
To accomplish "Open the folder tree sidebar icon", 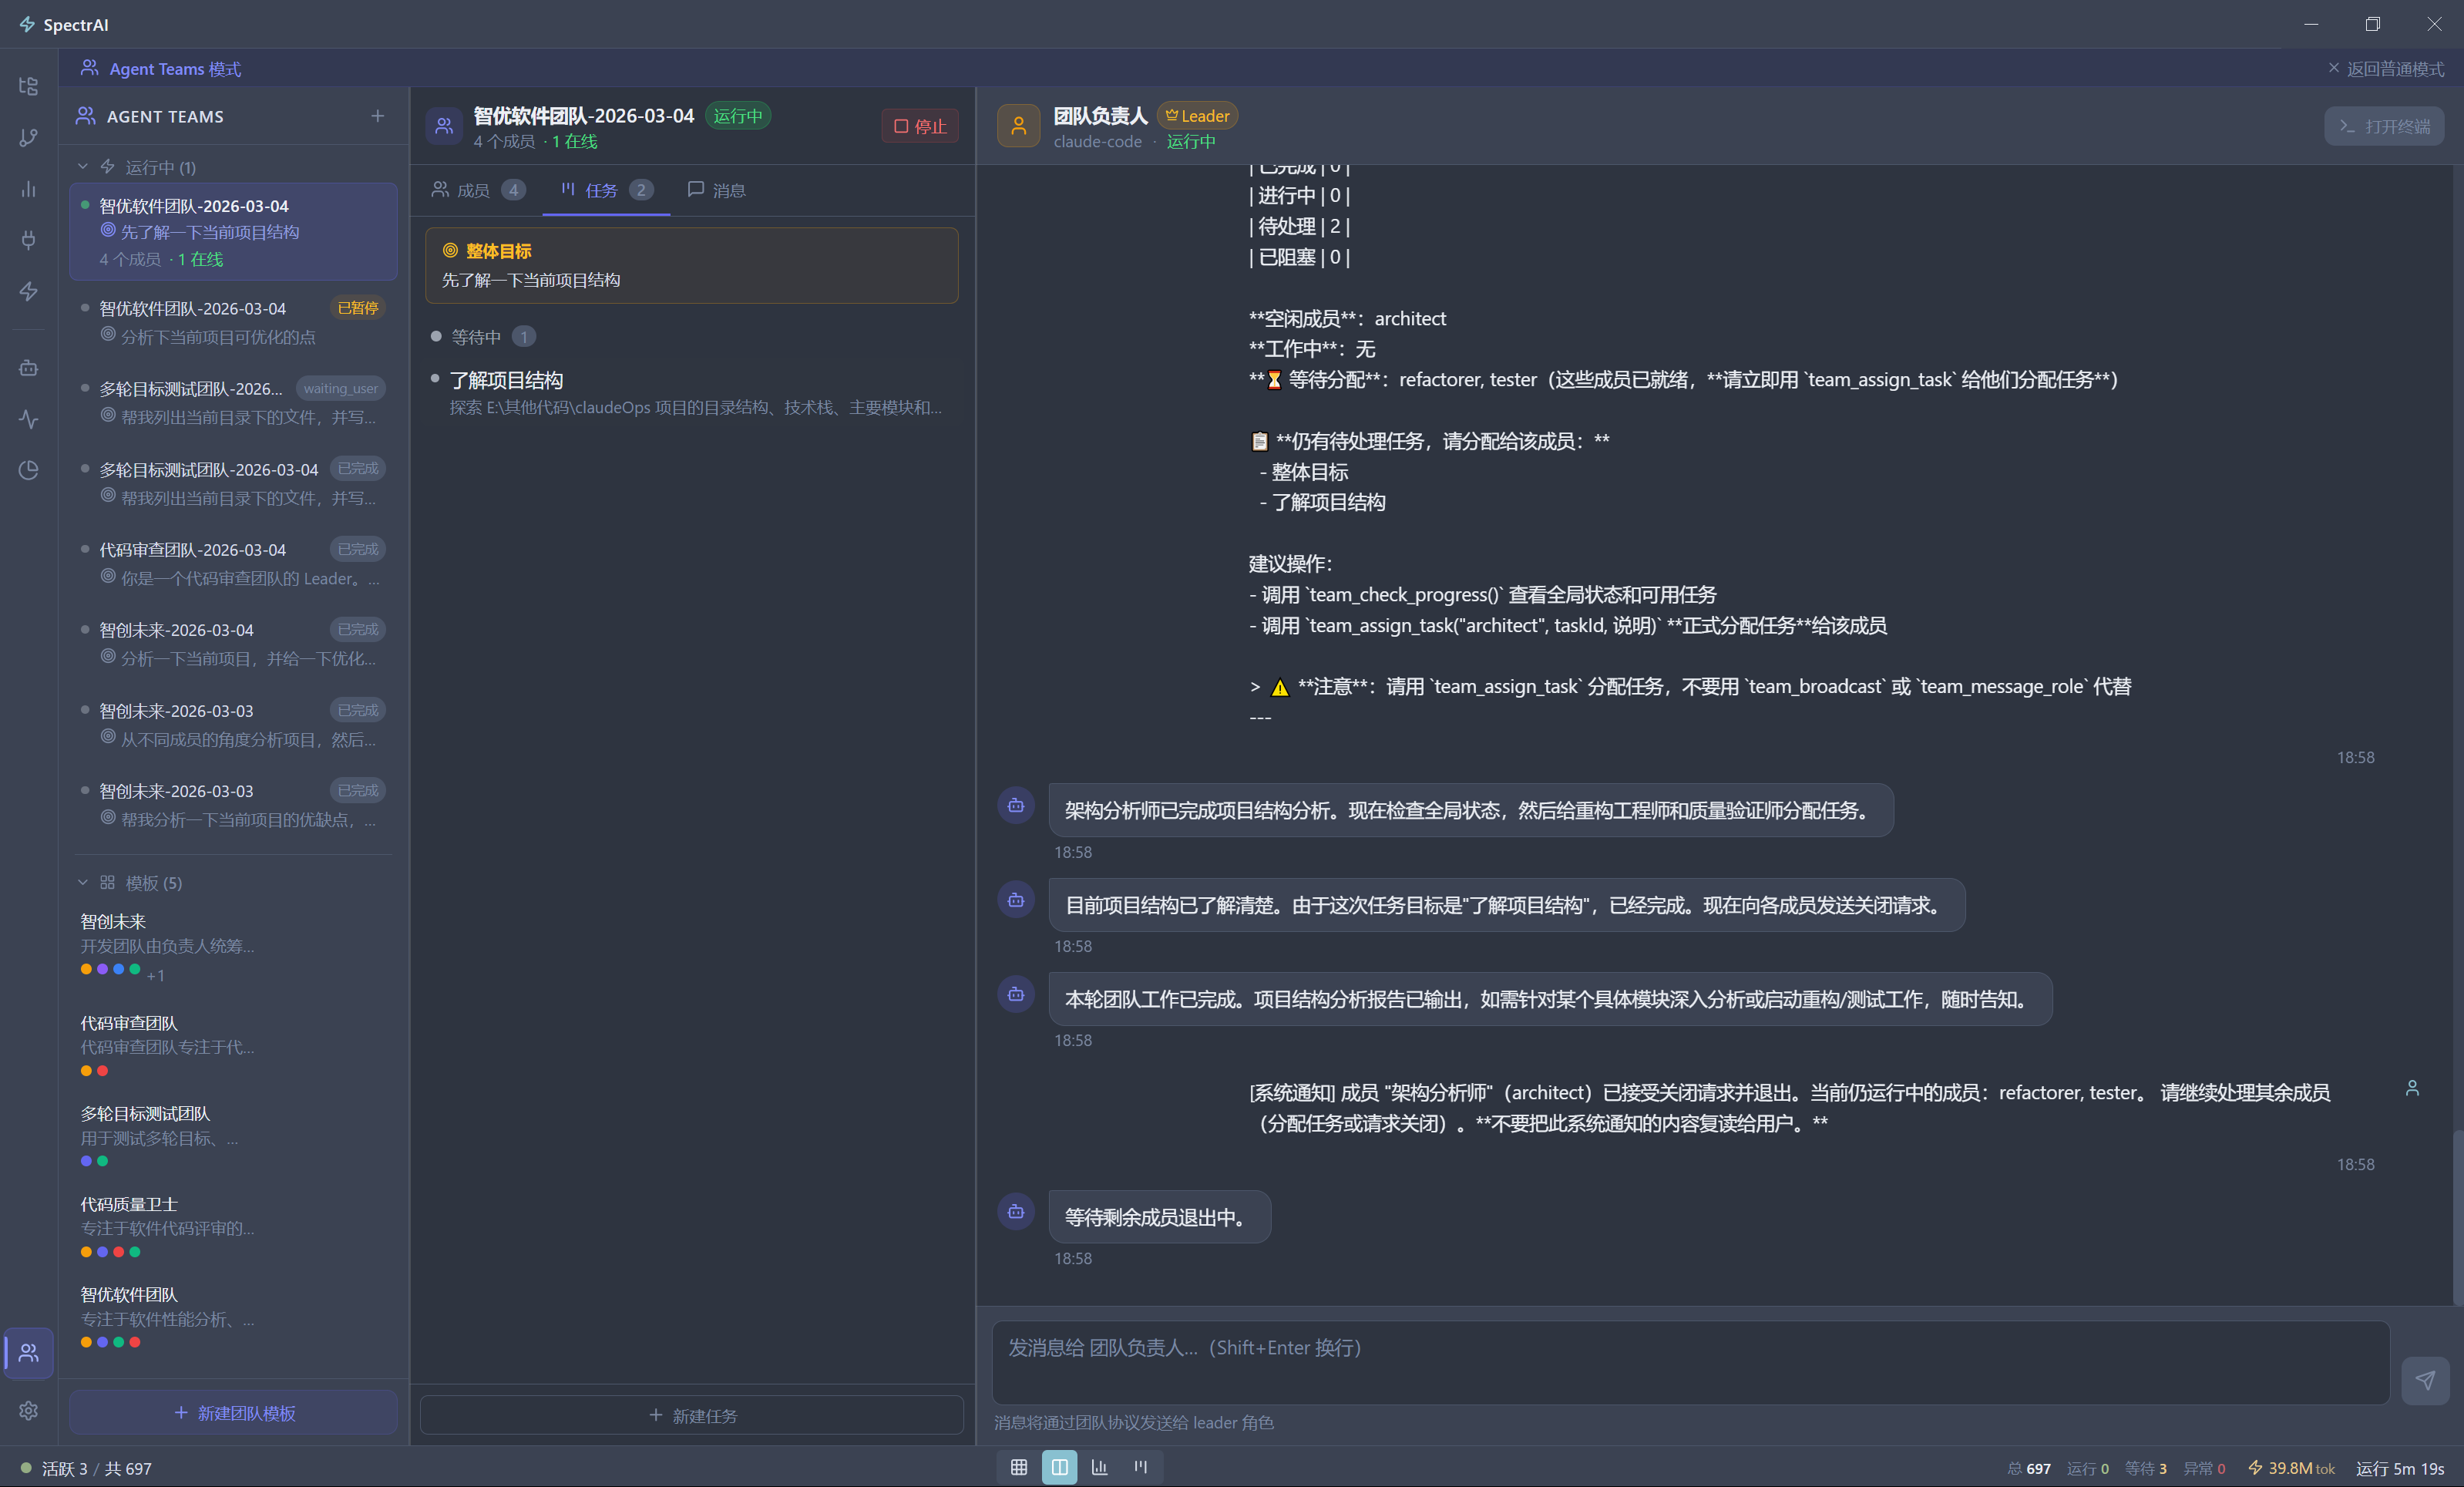I will click(28, 86).
